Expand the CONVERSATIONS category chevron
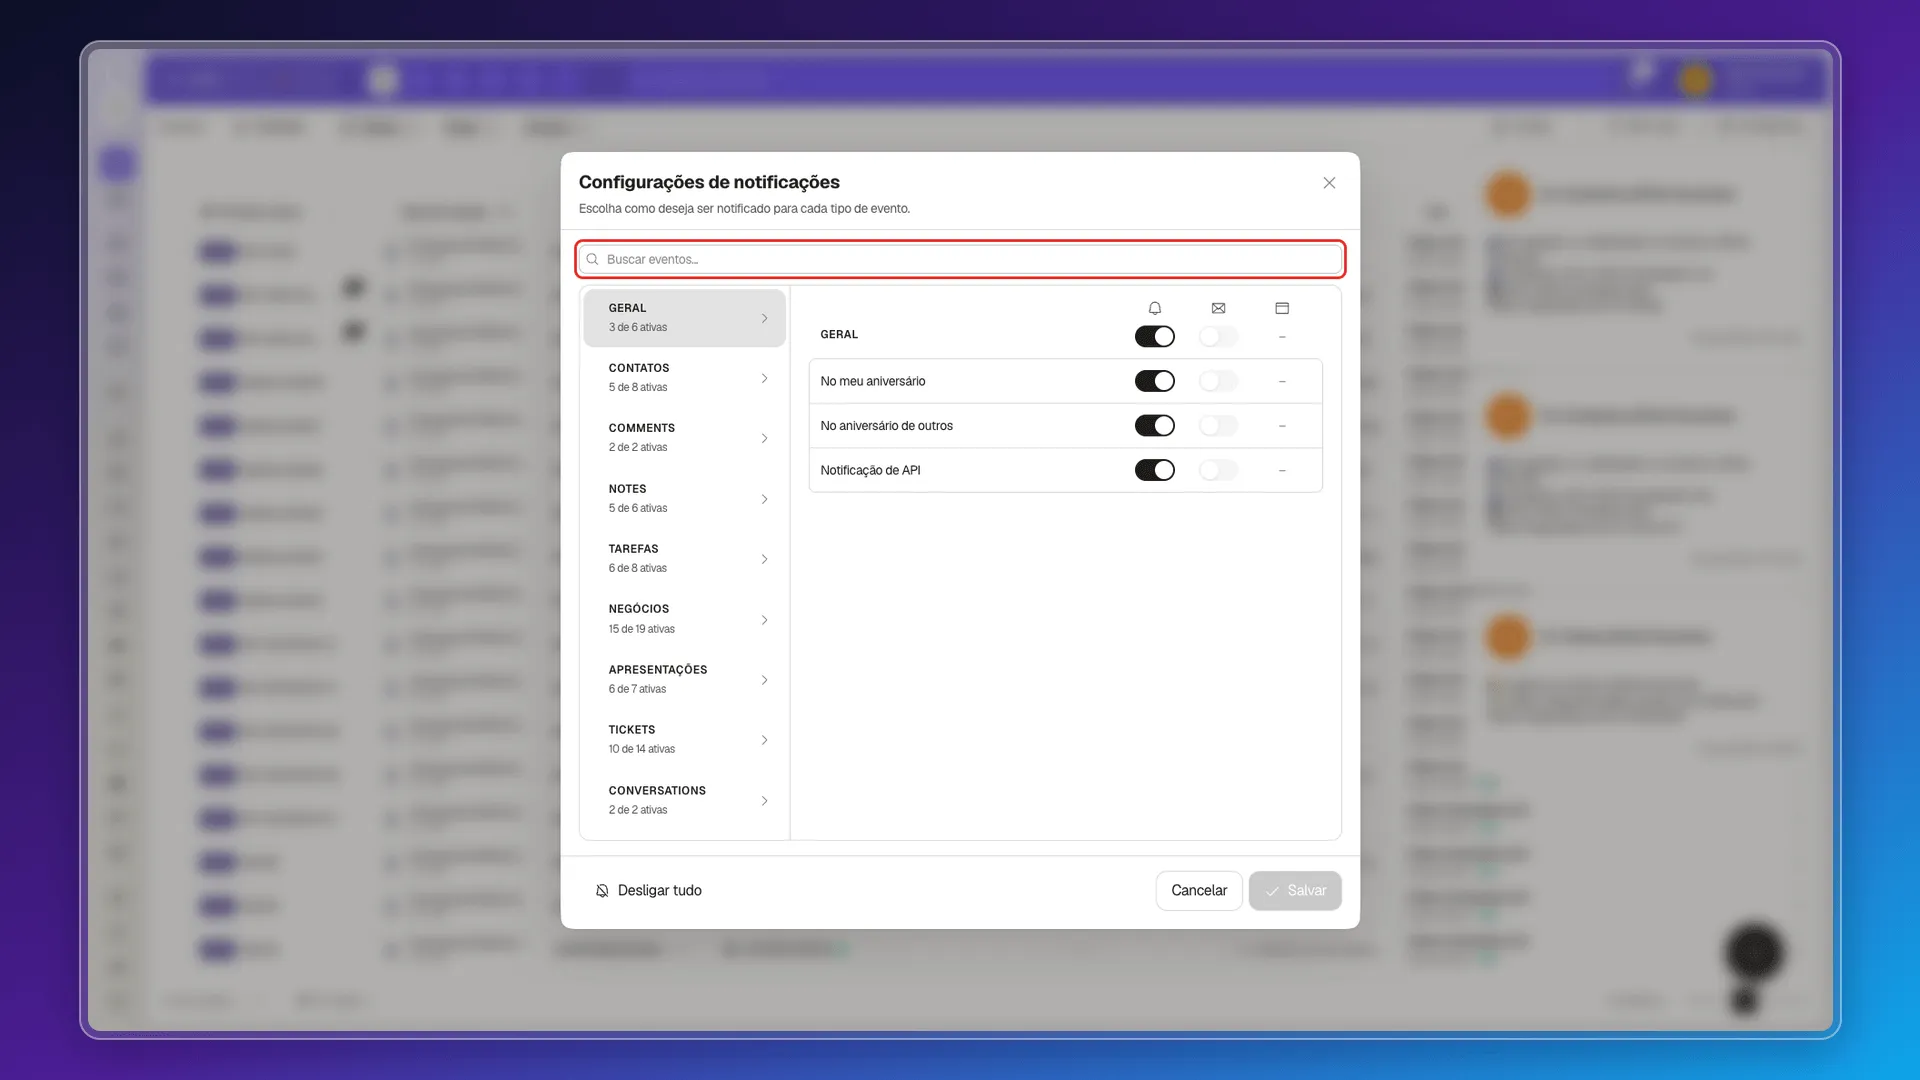This screenshot has height=1080, width=1920. coord(764,801)
